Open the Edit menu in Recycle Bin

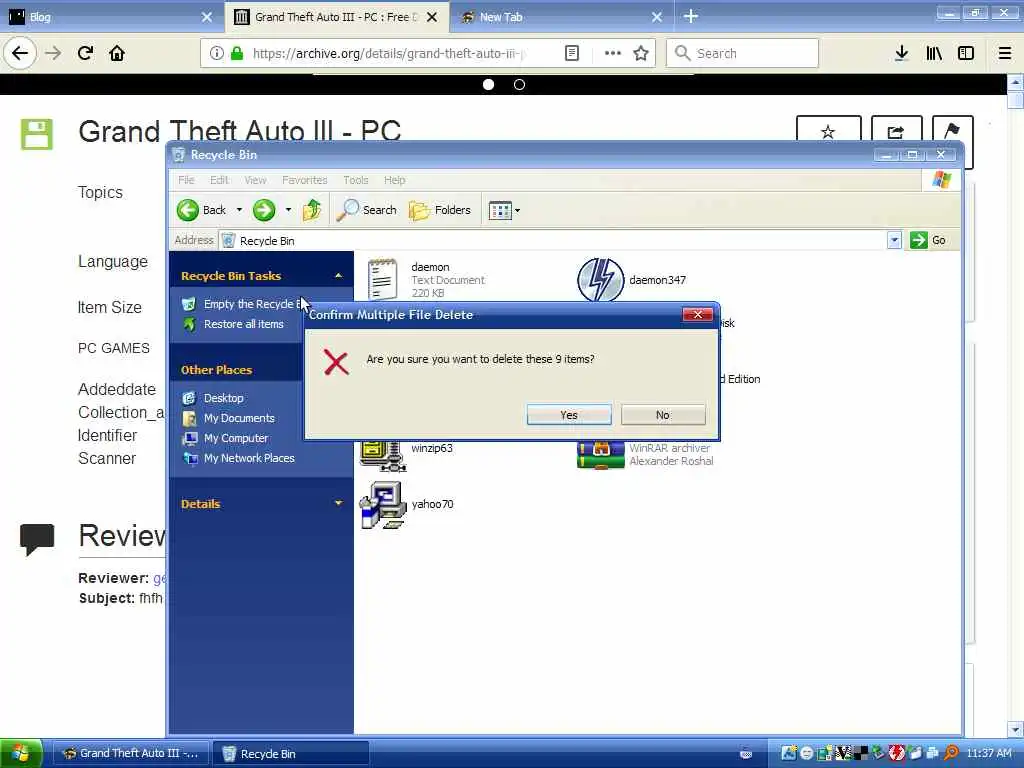click(219, 180)
